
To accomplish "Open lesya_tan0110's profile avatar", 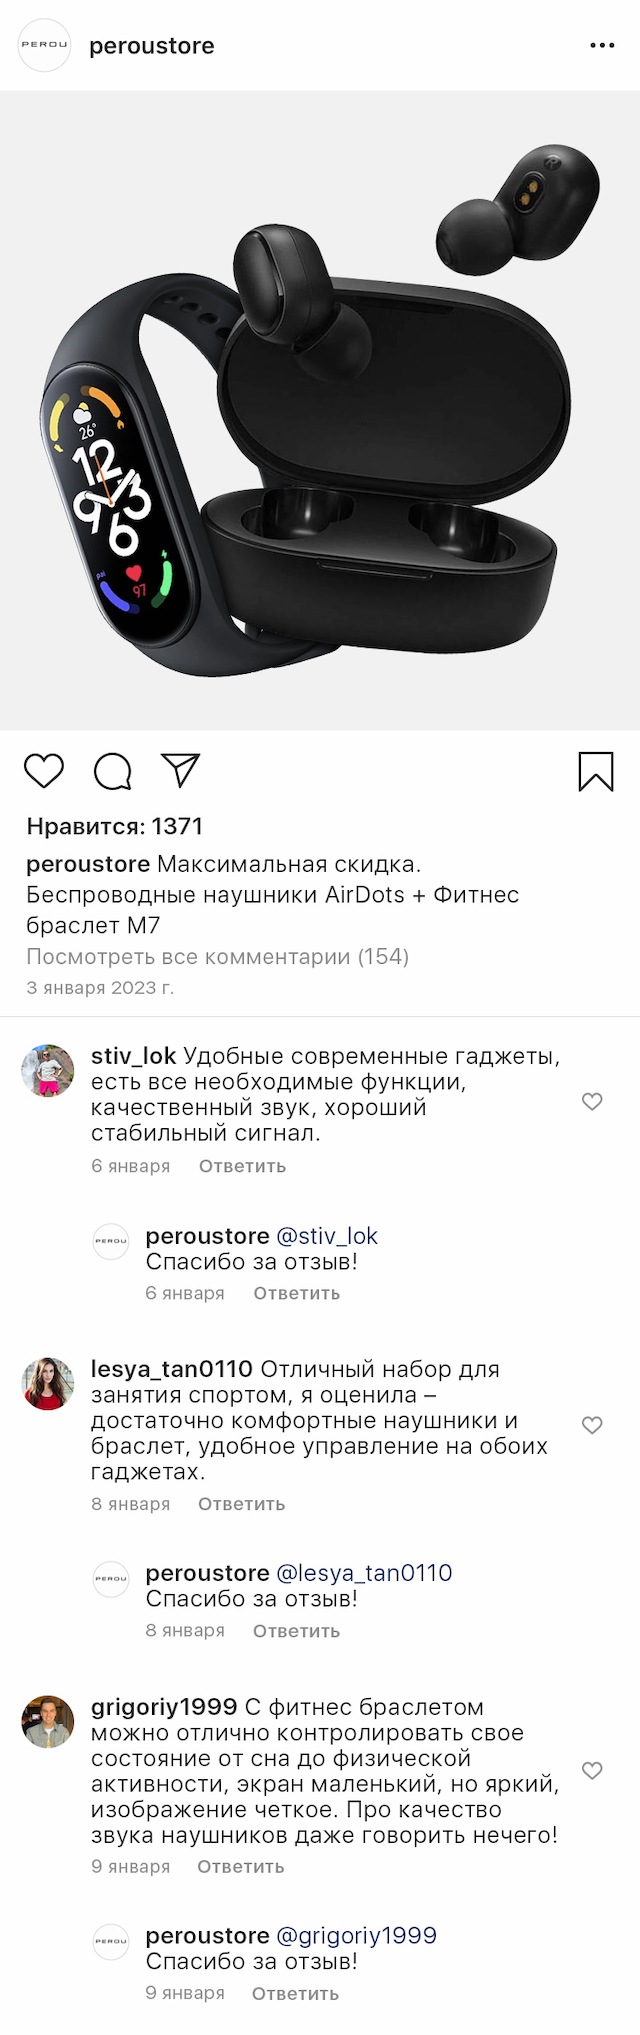I will click(x=48, y=1384).
